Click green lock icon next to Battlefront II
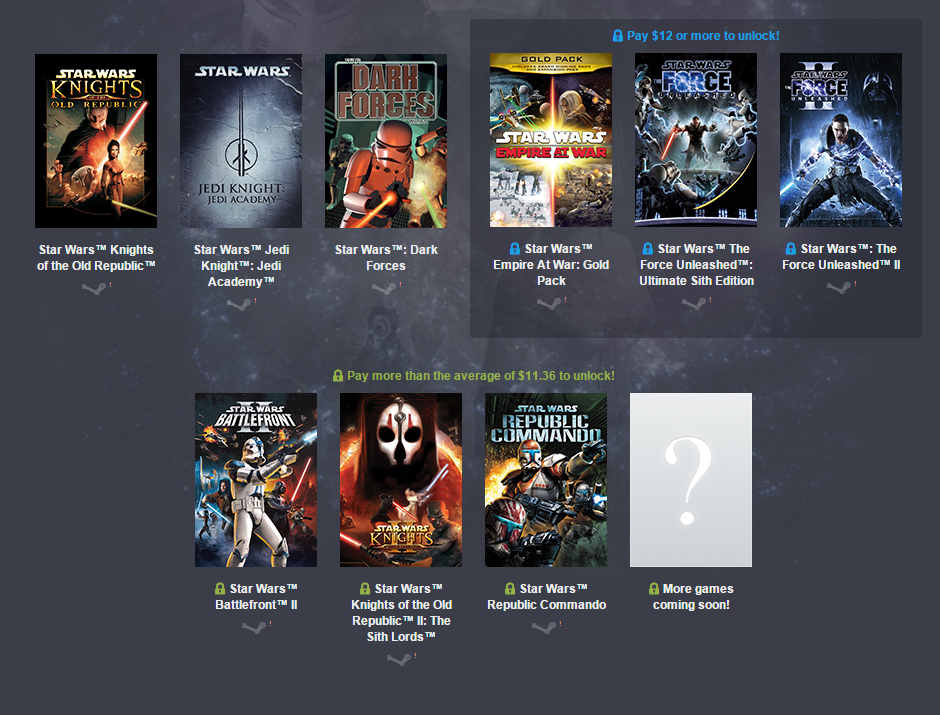The width and height of the screenshot is (940, 715). tap(220, 589)
